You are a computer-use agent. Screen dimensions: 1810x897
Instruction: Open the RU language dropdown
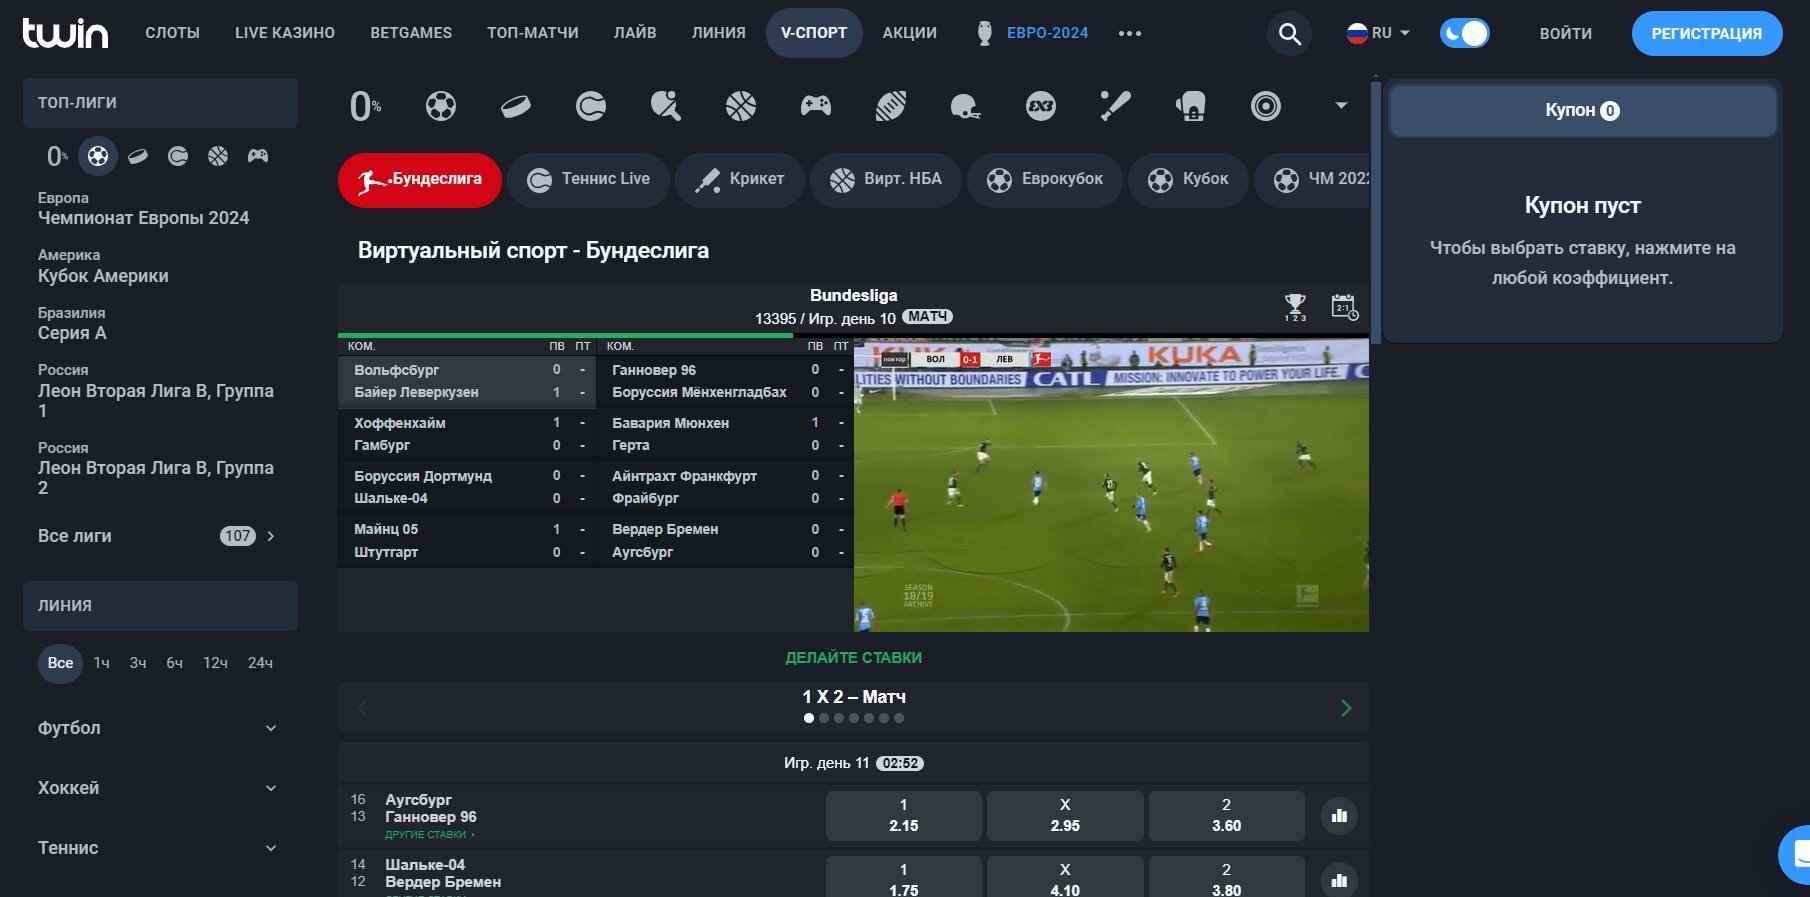coord(1378,33)
